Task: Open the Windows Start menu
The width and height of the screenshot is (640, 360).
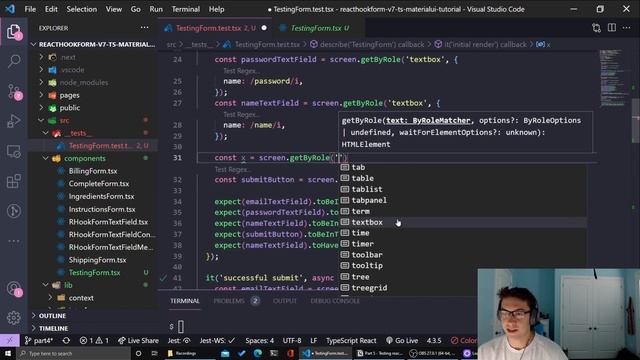Action: pos(8,353)
